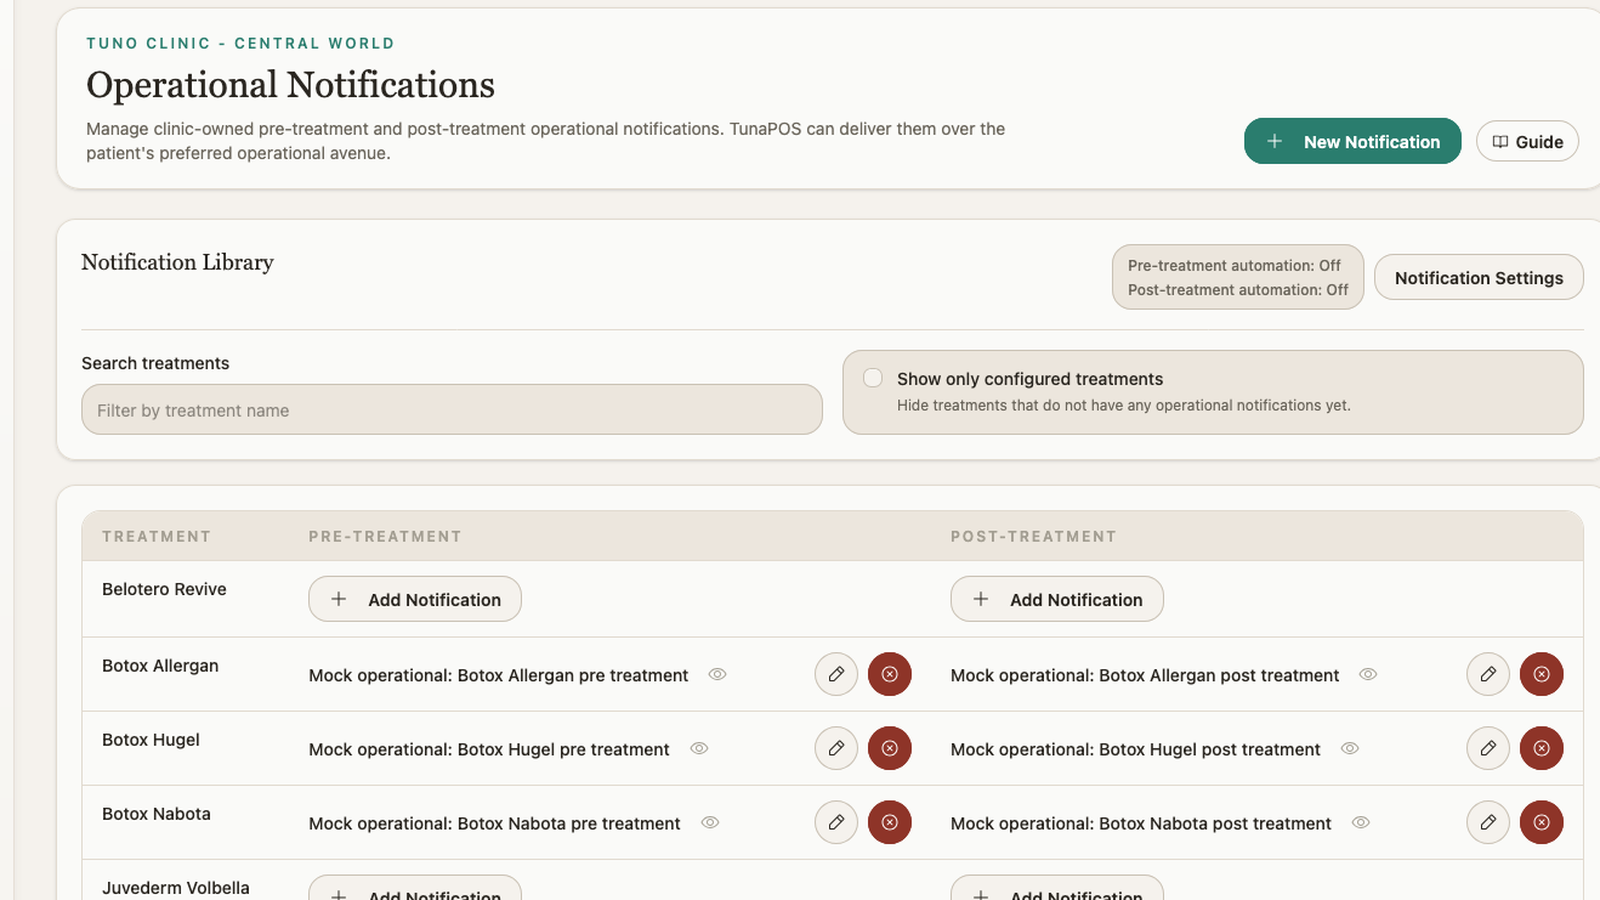Click Mock operational: Botox Nabota pre treatment text
Image resolution: width=1600 pixels, height=900 pixels.
click(x=494, y=824)
